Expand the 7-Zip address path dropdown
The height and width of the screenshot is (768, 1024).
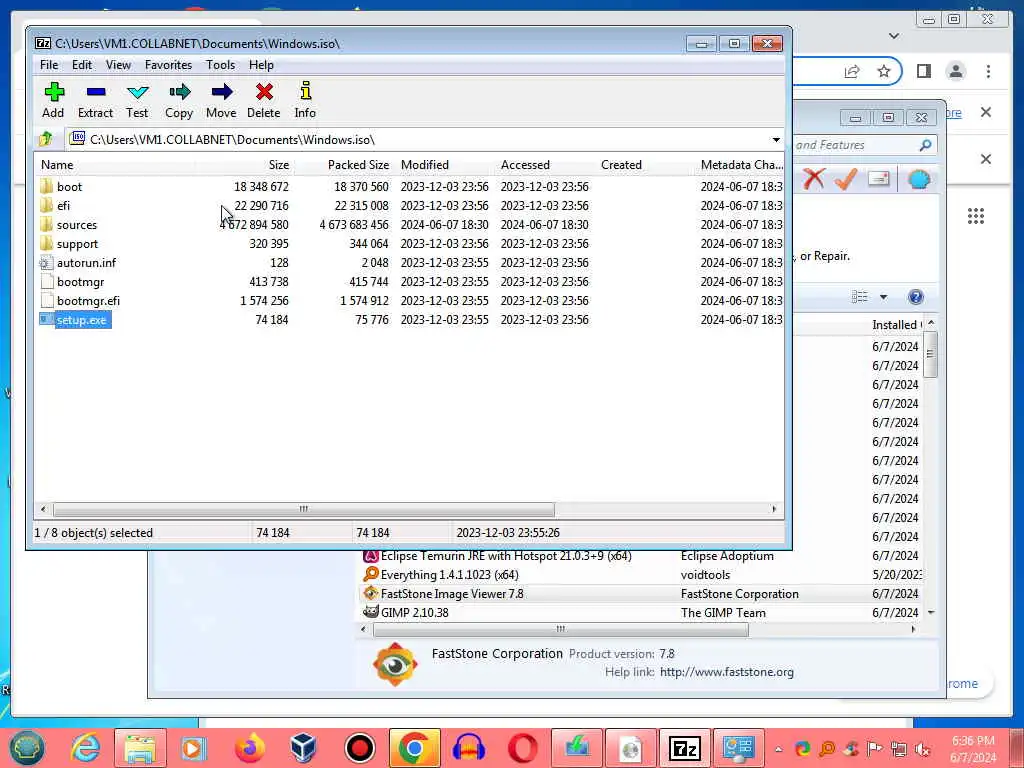(776, 140)
